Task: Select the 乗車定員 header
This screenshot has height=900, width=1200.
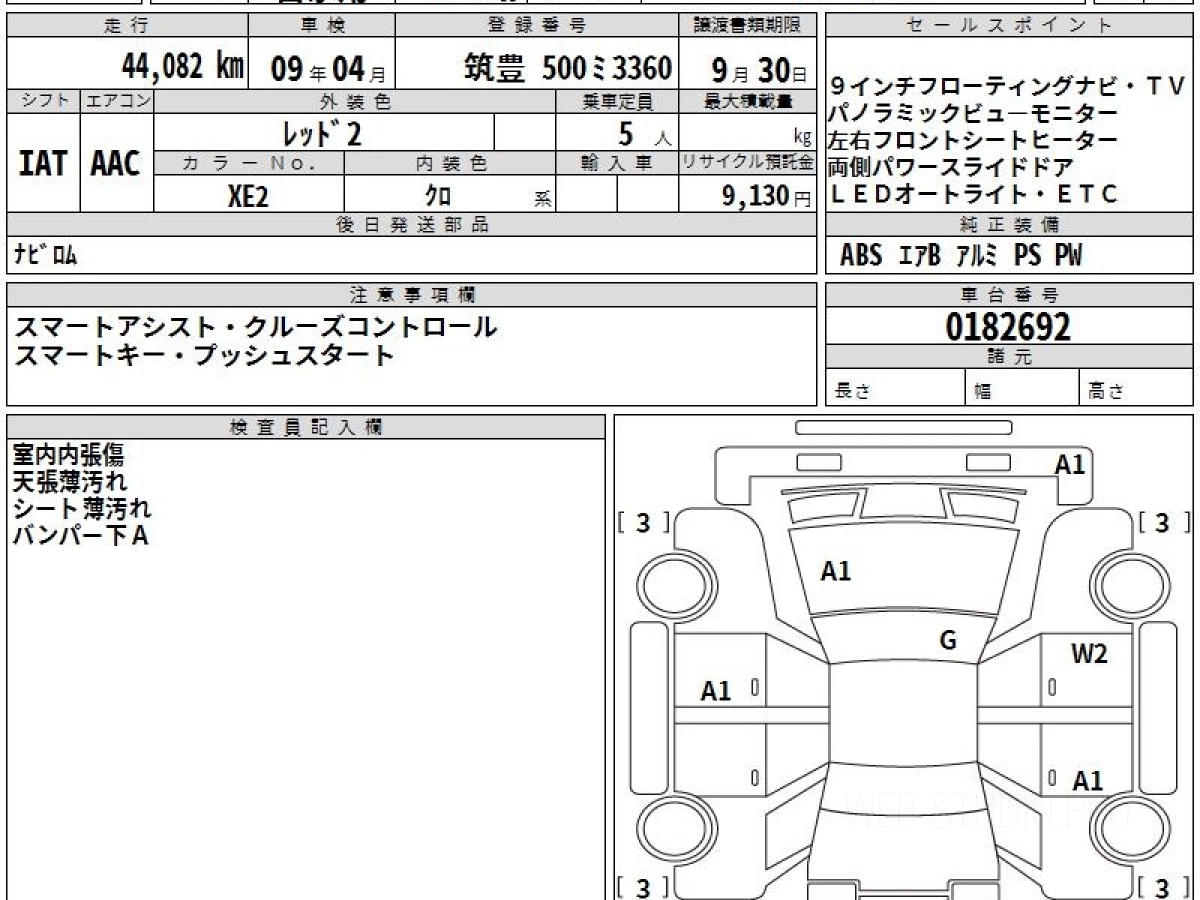Action: point(617,101)
